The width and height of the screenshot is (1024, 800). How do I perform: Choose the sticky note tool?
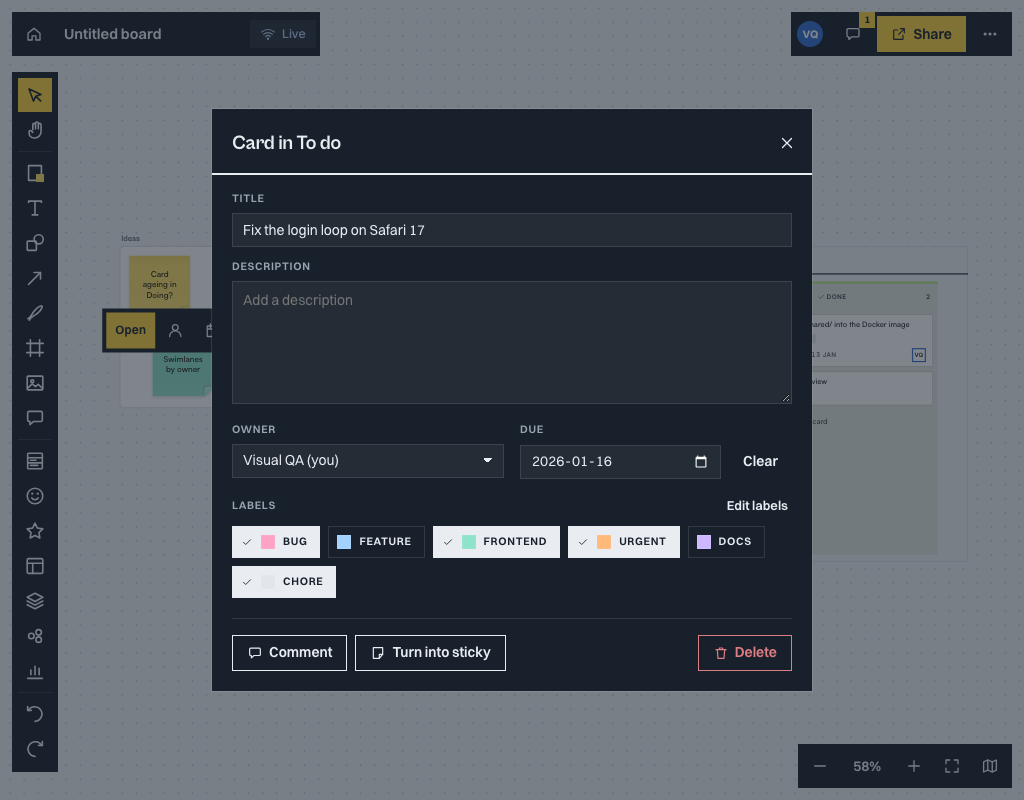tap(35, 173)
